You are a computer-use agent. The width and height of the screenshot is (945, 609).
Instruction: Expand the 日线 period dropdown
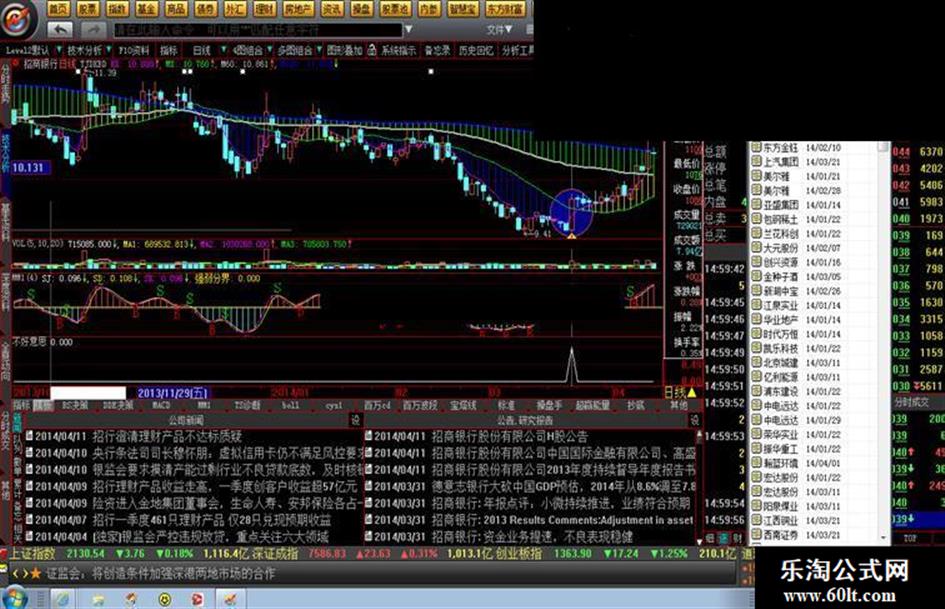pos(223,50)
